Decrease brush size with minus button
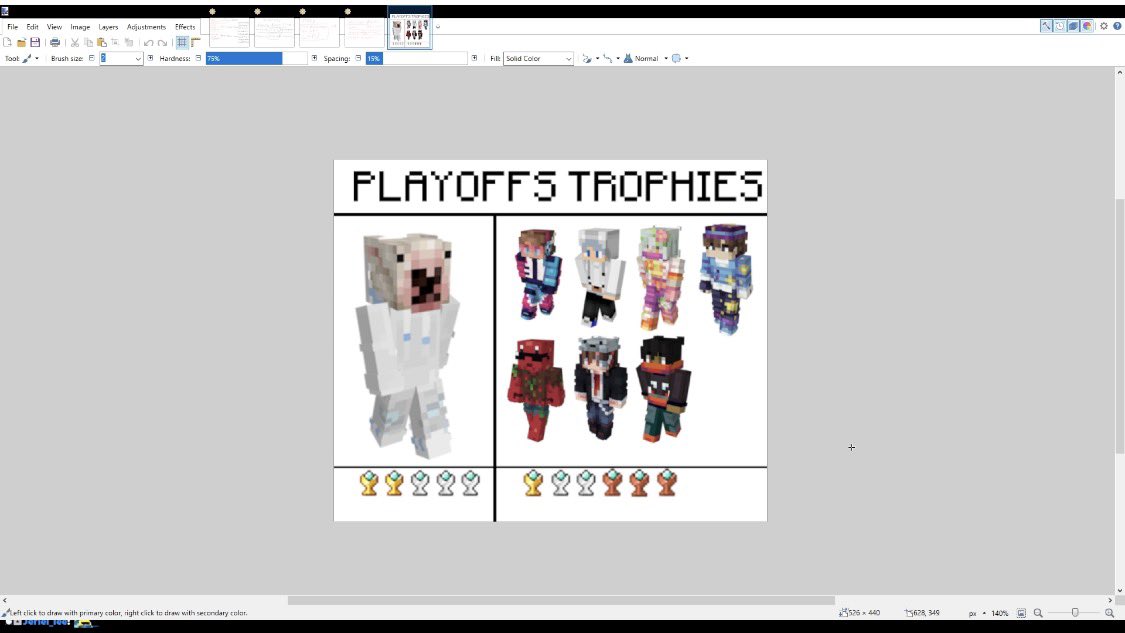The height and width of the screenshot is (633, 1125). [x=91, y=58]
